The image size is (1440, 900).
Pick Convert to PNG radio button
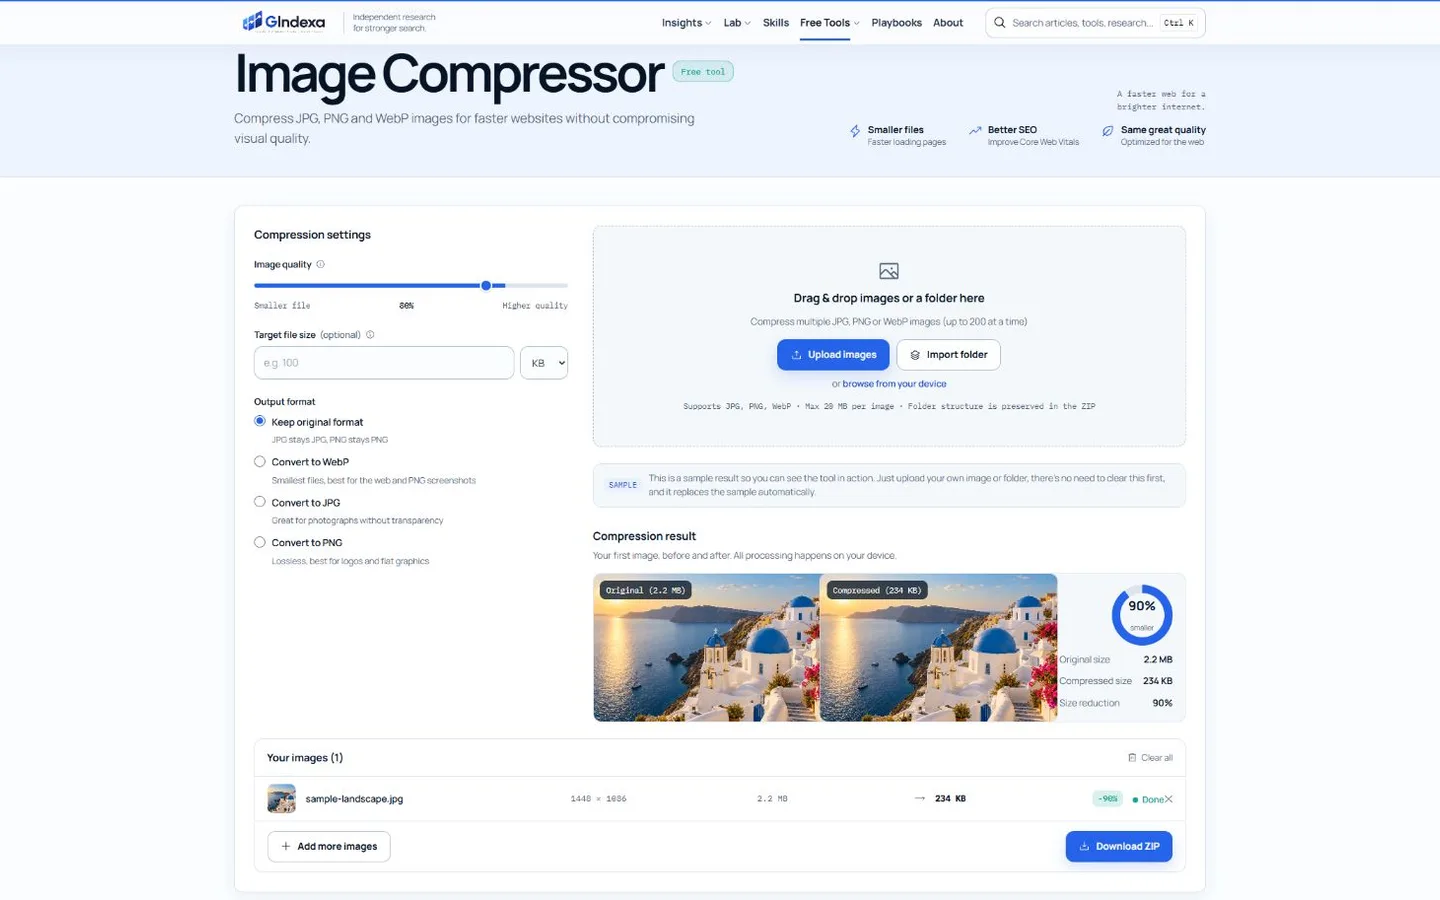click(x=260, y=542)
